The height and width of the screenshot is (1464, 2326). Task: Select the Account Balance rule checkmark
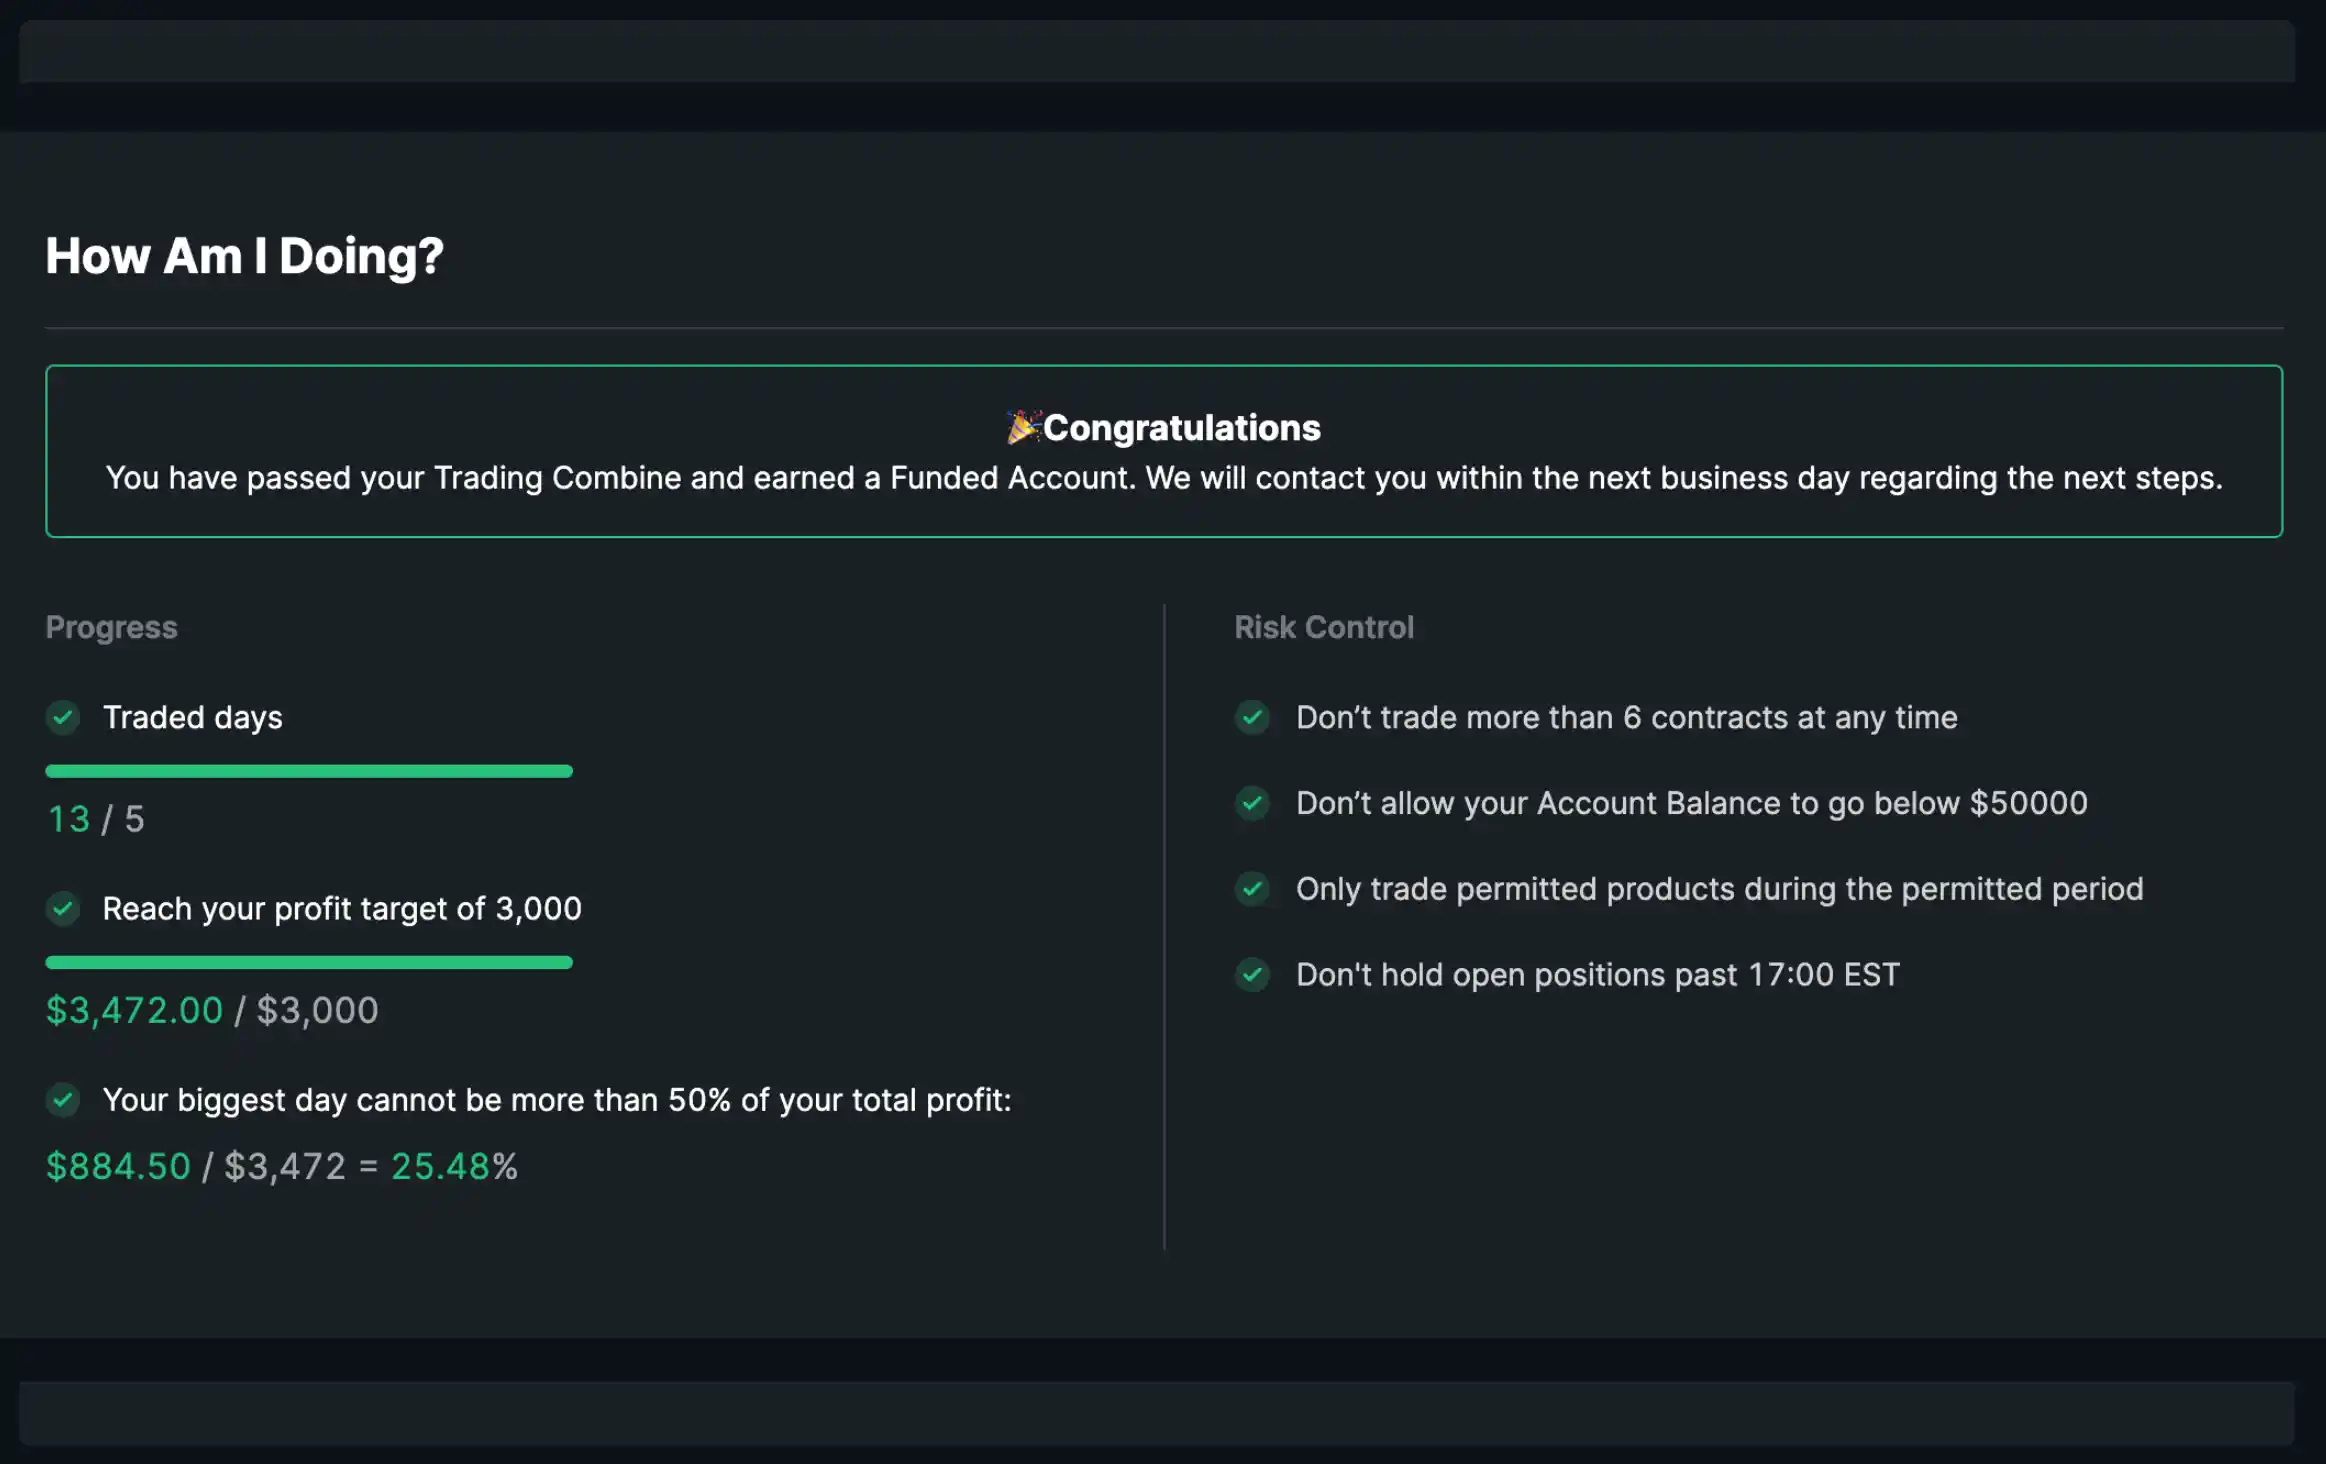coord(1253,804)
